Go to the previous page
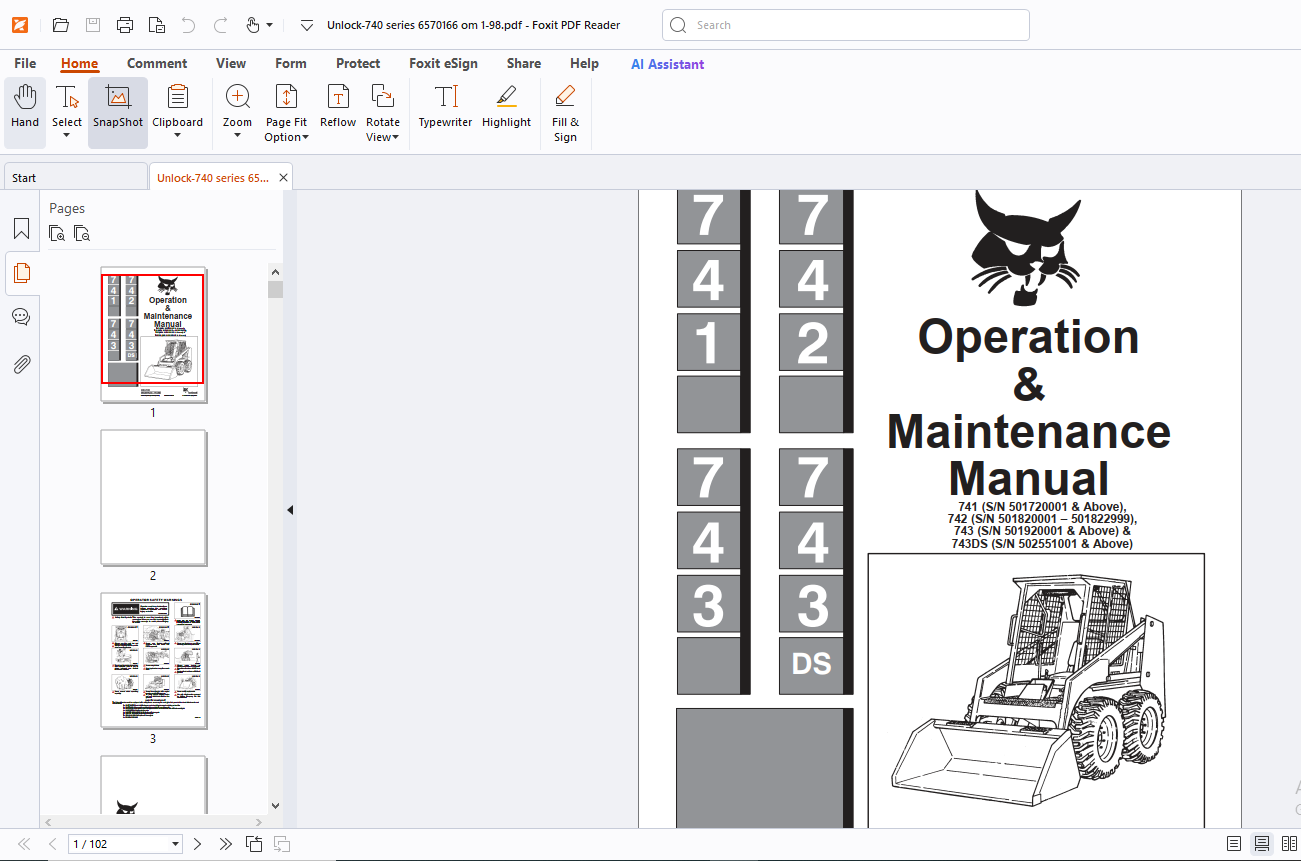This screenshot has width=1301, height=861. pyautogui.click(x=53, y=844)
